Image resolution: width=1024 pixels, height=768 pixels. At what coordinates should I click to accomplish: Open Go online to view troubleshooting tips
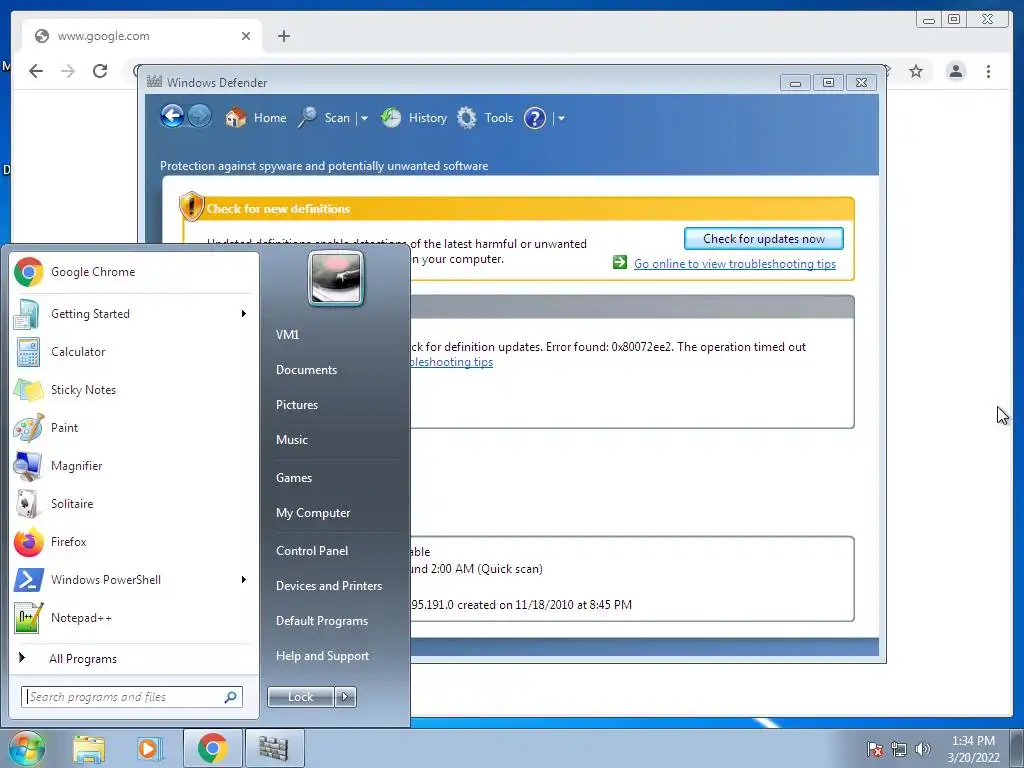[735, 264]
